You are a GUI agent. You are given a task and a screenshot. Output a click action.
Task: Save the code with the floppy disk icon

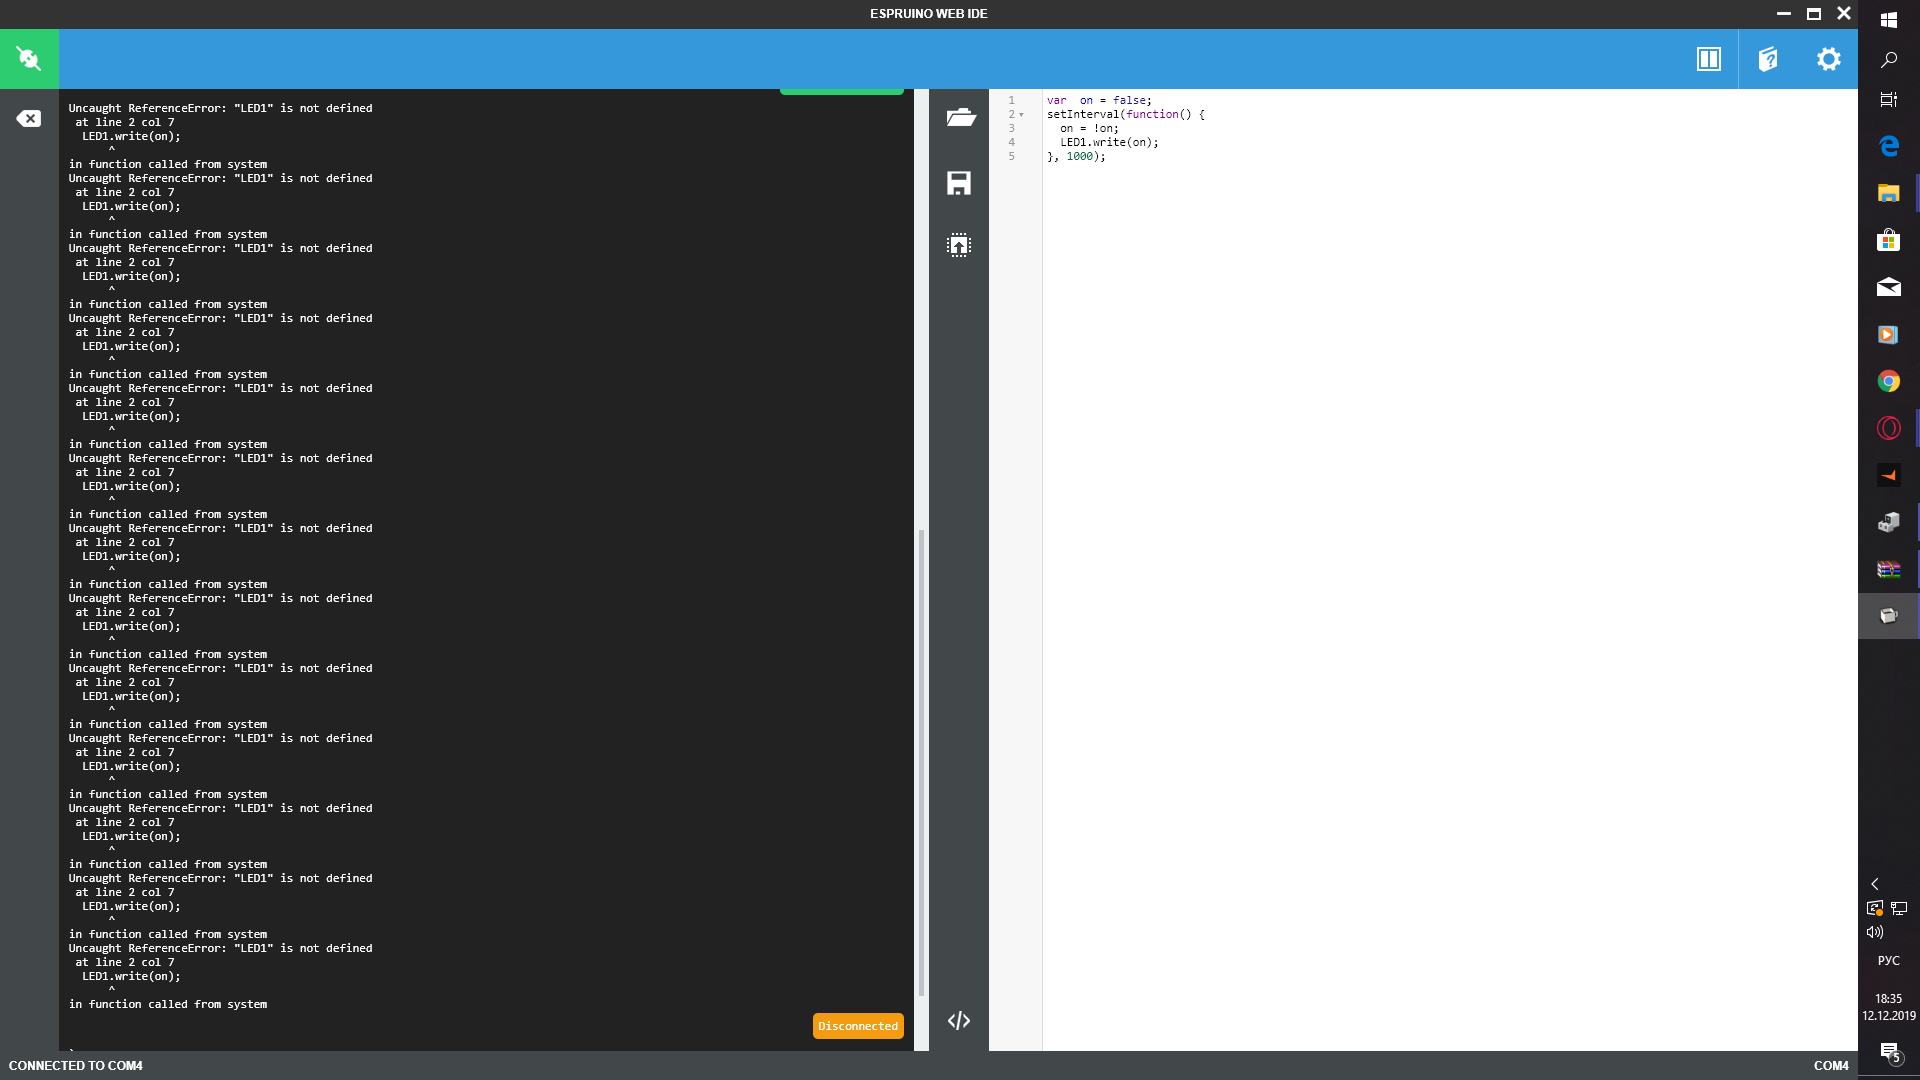point(959,183)
